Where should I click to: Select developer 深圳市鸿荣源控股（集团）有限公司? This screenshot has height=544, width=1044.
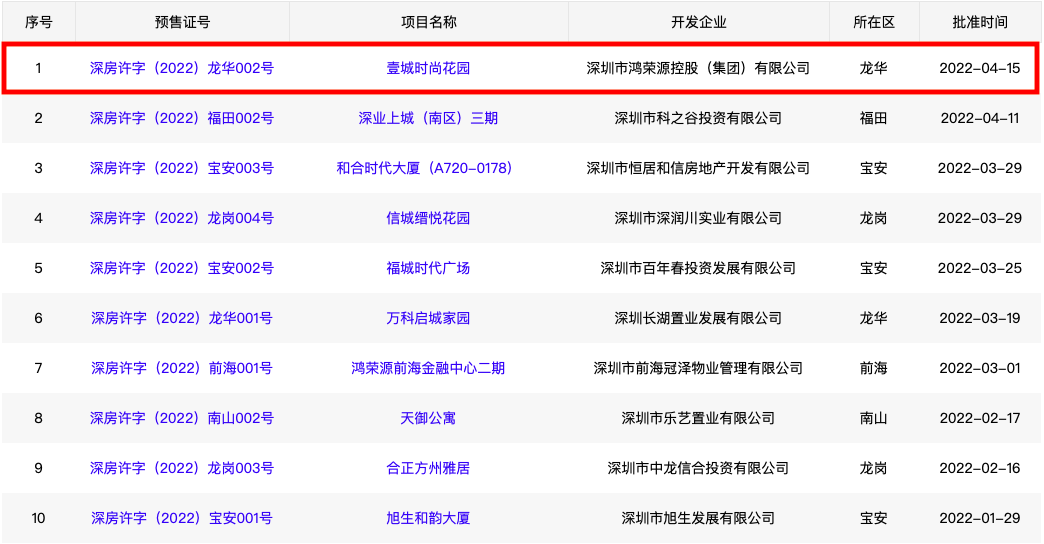[698, 68]
